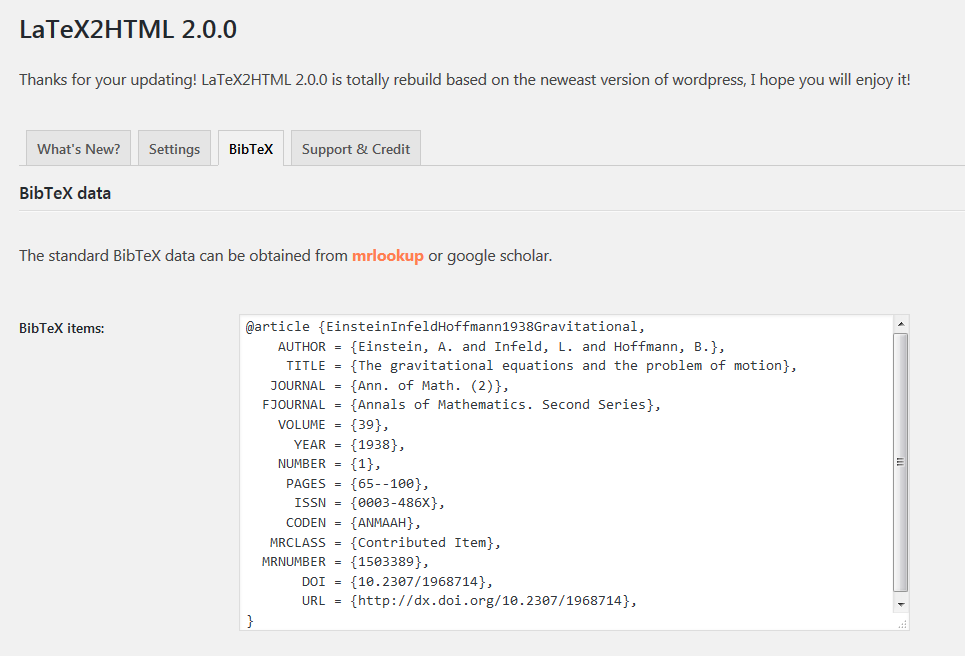The height and width of the screenshot is (656, 965).
Task: Click the textarea scrollbar up arrow
Action: coord(900,324)
